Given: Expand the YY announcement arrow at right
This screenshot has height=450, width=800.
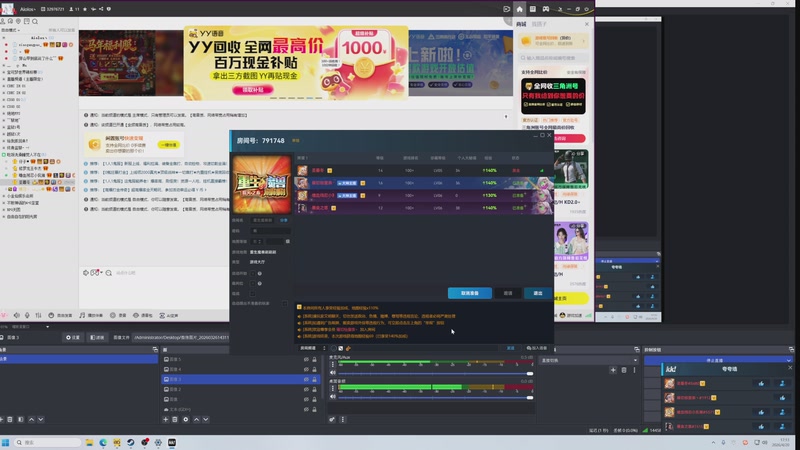Looking at the screenshot, I should [506, 116].
